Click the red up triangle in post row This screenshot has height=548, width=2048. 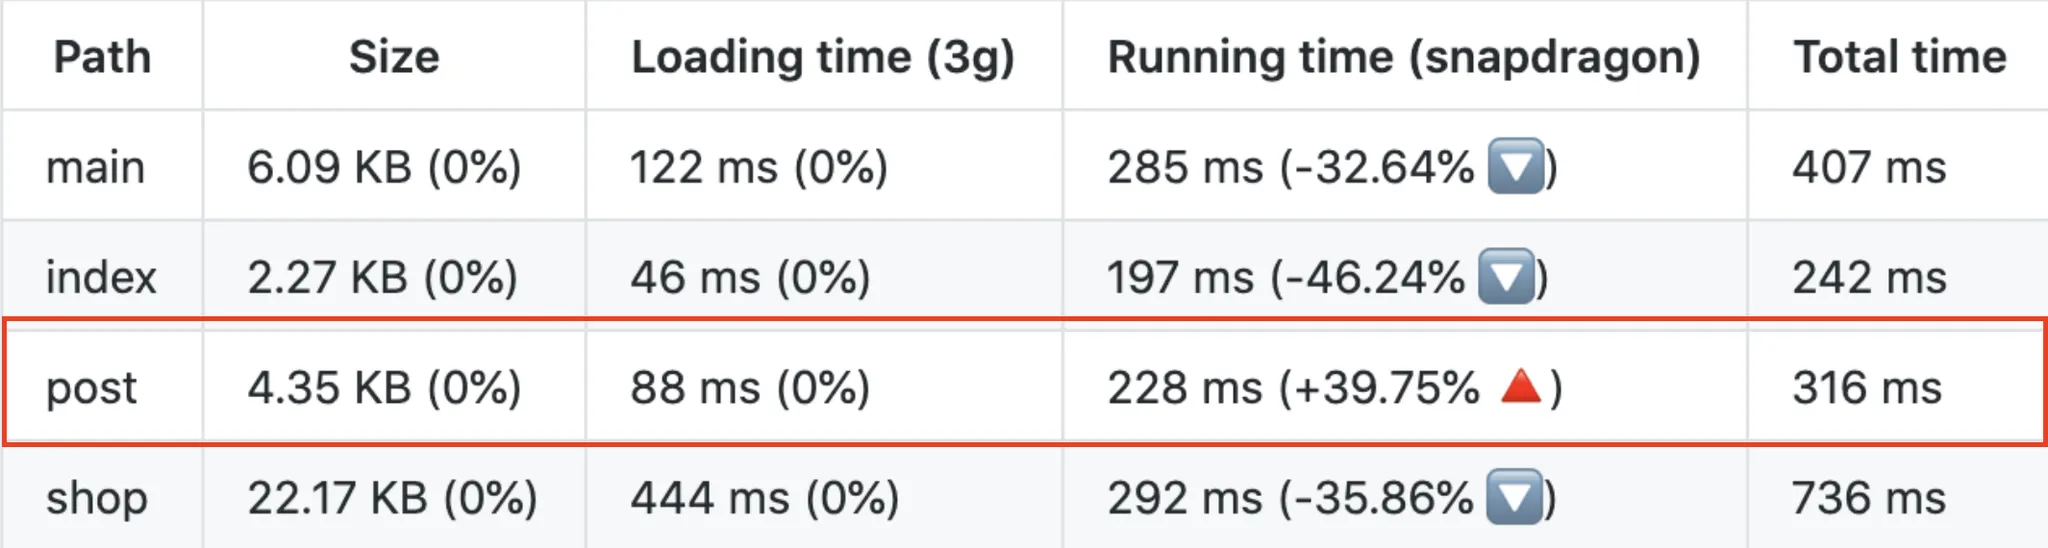(x=1521, y=386)
